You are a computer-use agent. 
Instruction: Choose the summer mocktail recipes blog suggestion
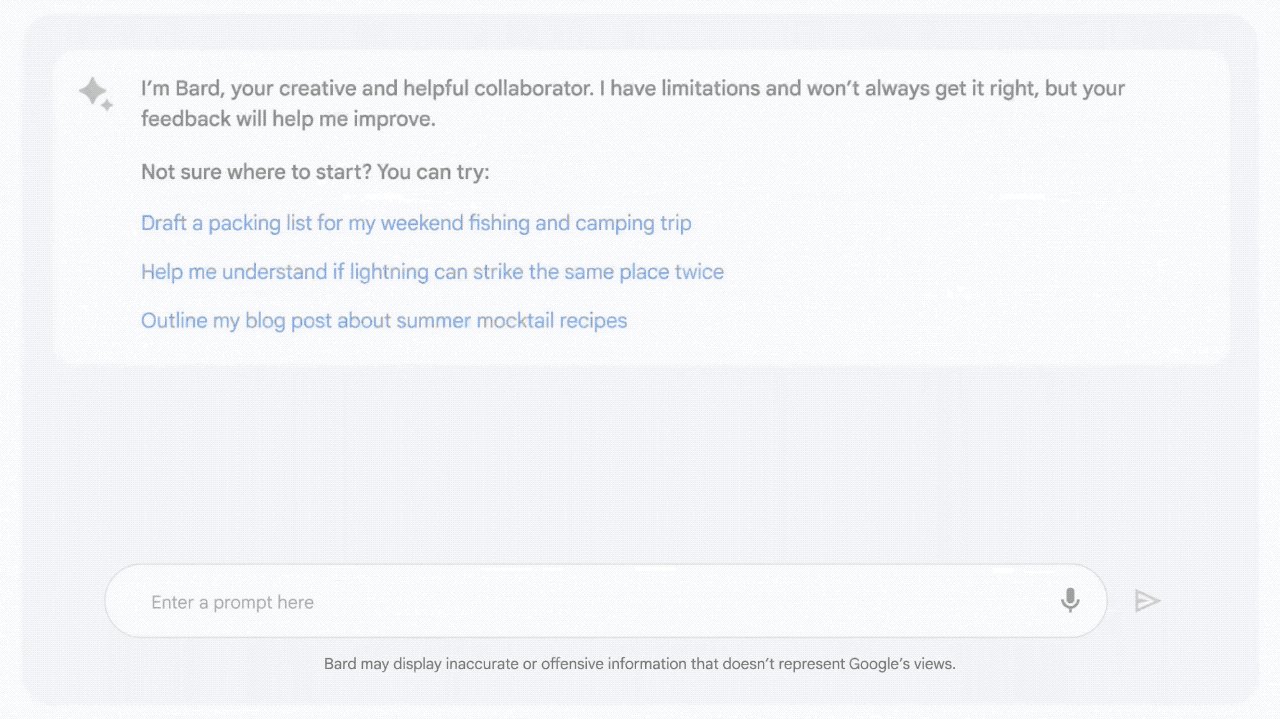click(384, 320)
